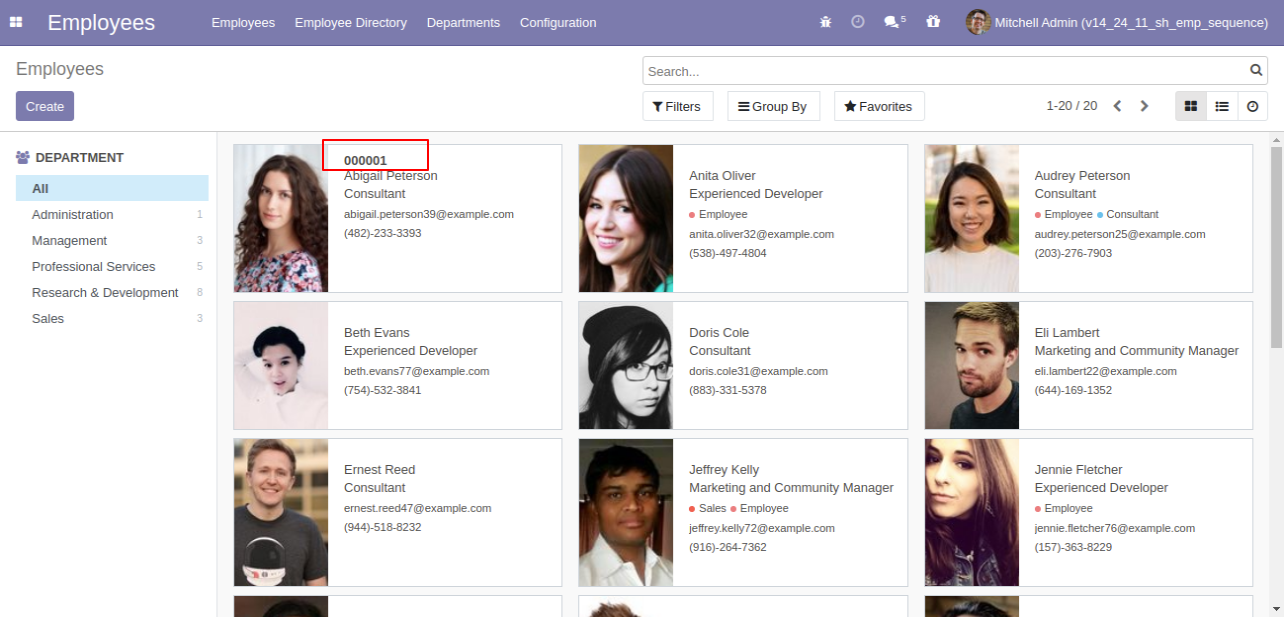This screenshot has height=617, width=1284.
Task: Open Jeffrey Kelly's photo thumbnail
Action: point(626,512)
